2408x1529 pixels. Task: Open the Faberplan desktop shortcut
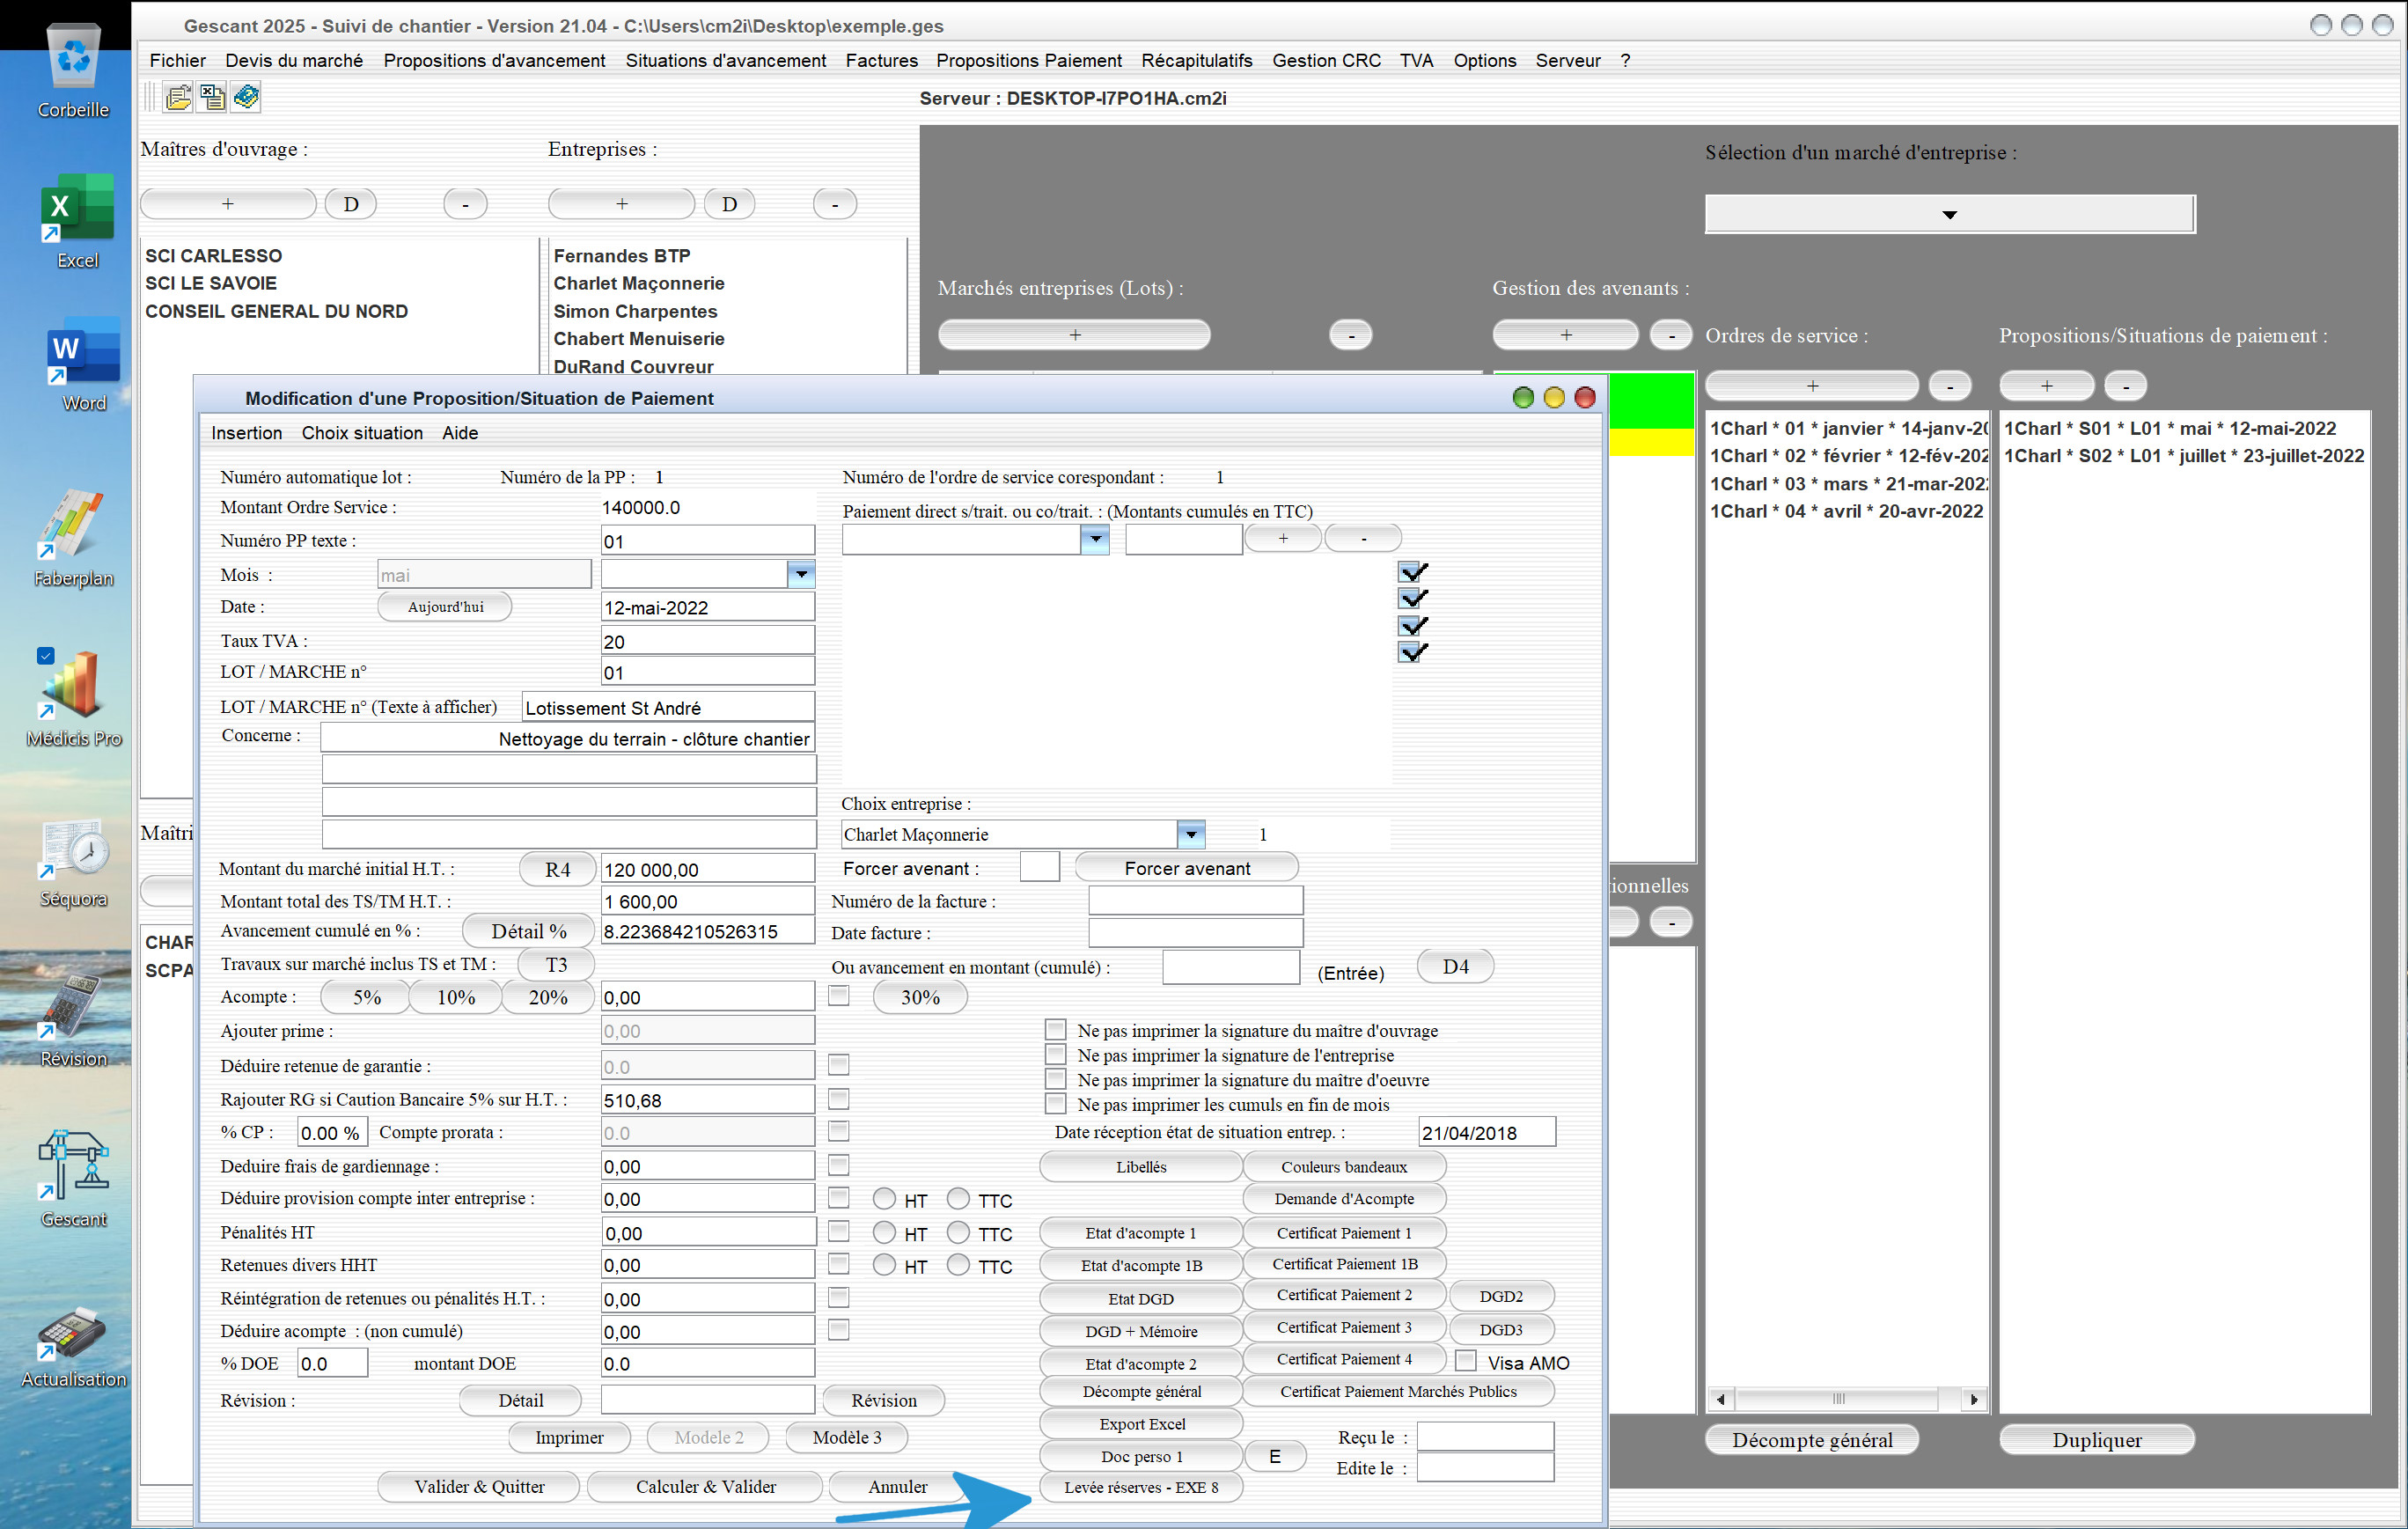pos(73,538)
